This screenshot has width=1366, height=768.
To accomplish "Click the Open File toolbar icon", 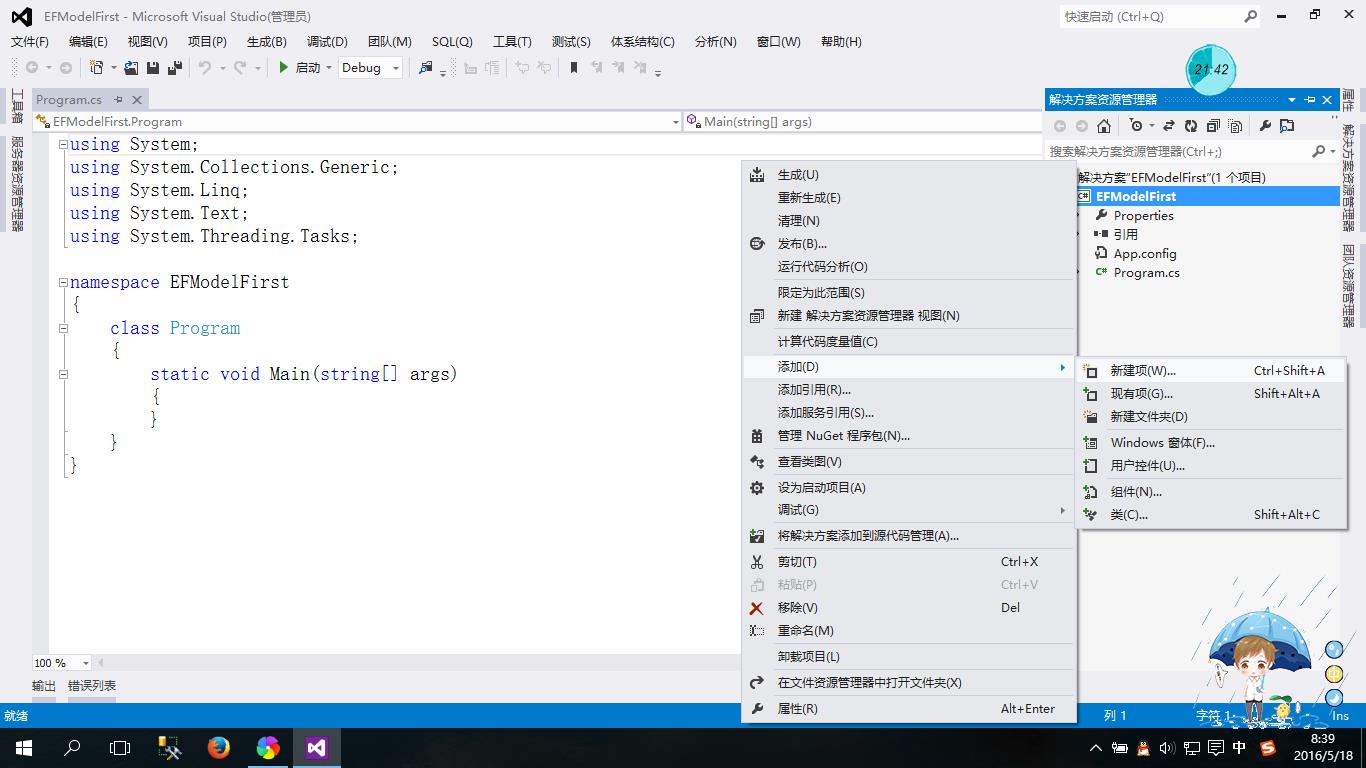I will tap(131, 68).
